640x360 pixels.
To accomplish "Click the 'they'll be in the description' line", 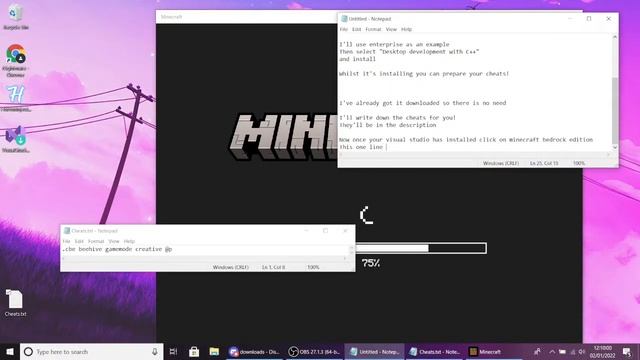I will pyautogui.click(x=388, y=125).
